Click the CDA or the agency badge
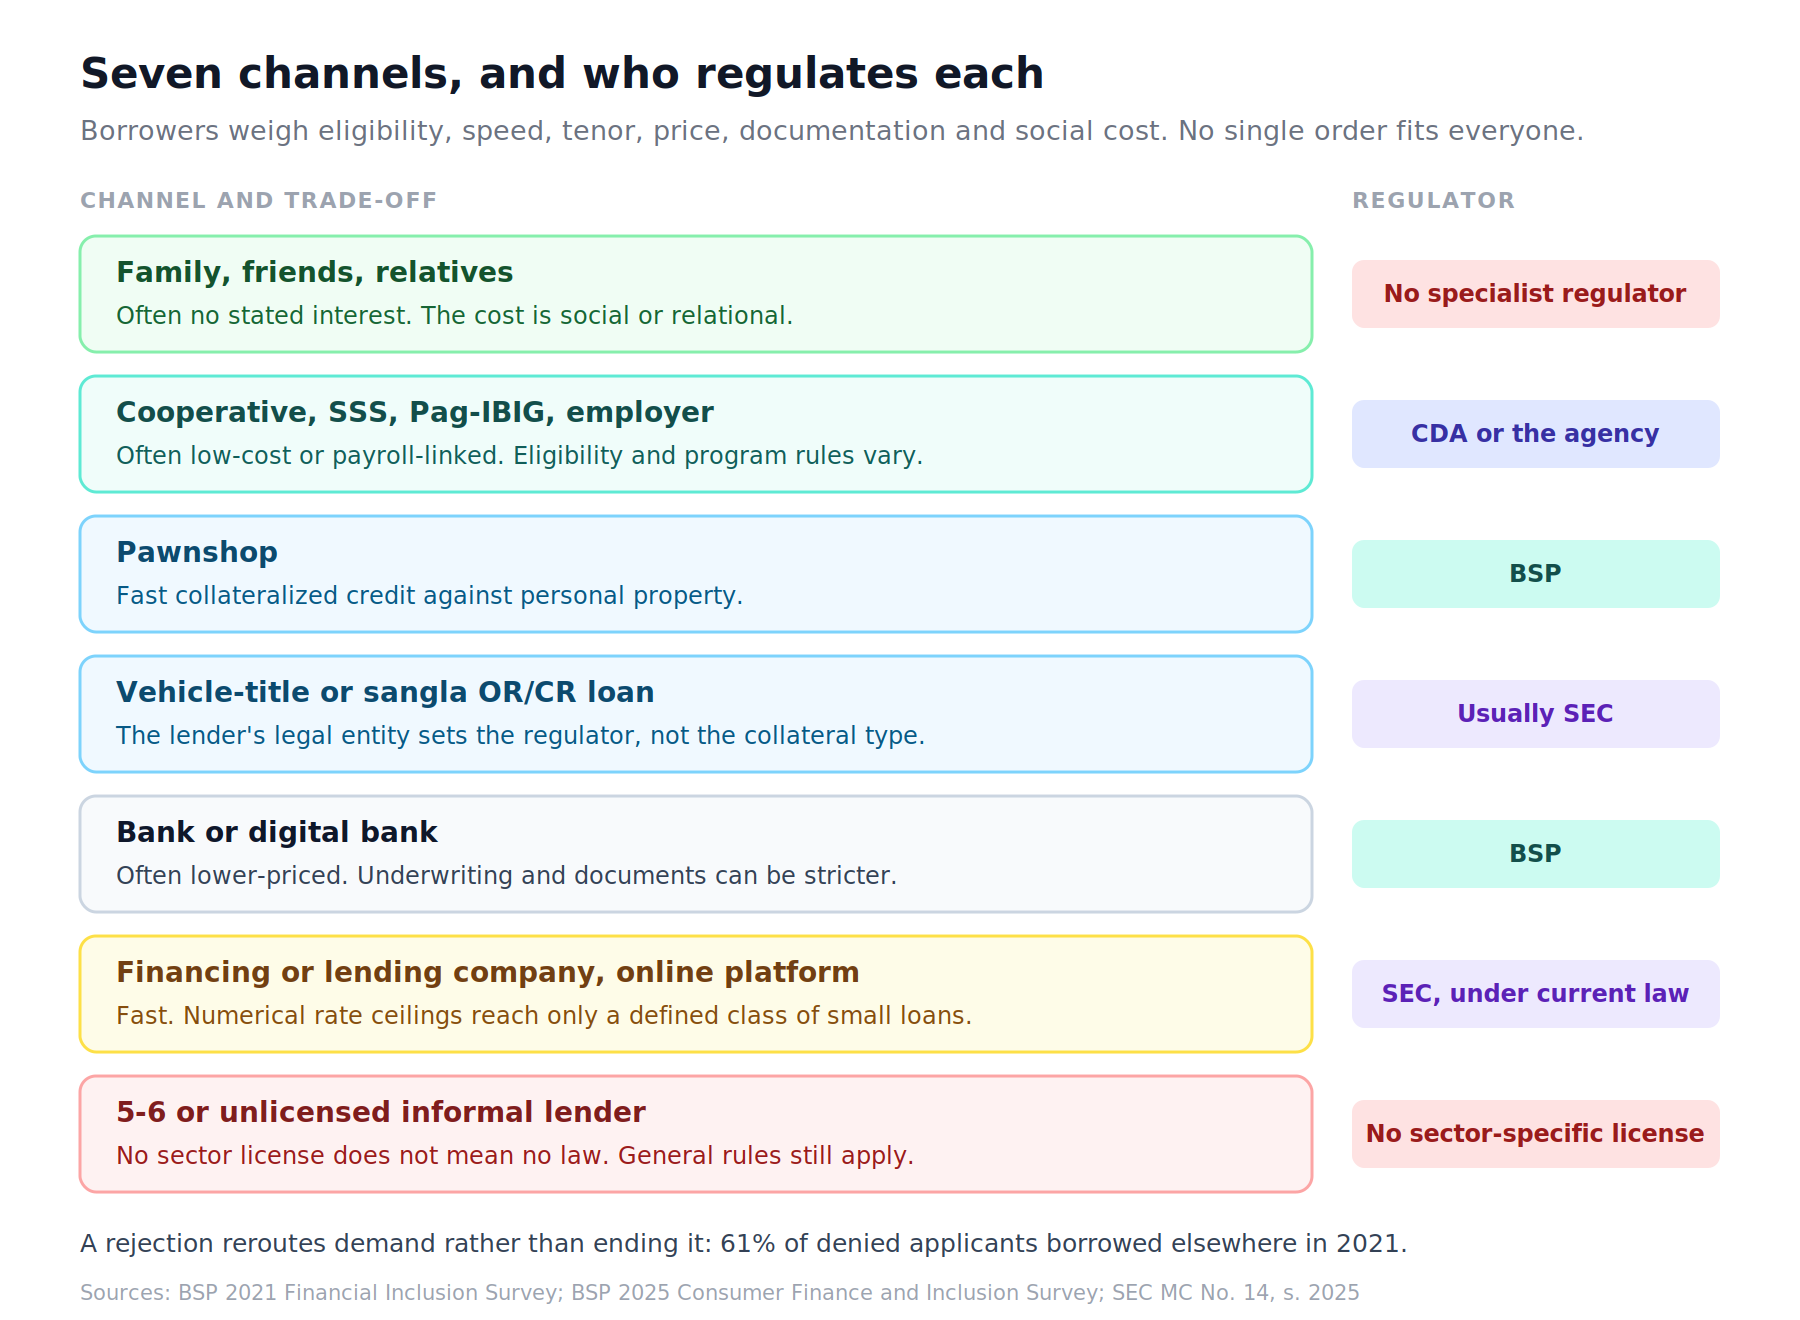 coord(1535,434)
